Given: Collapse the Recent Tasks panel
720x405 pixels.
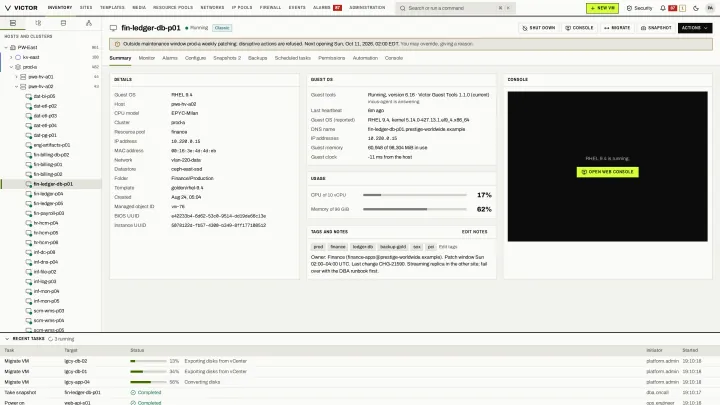Looking at the screenshot, I should (7, 339).
